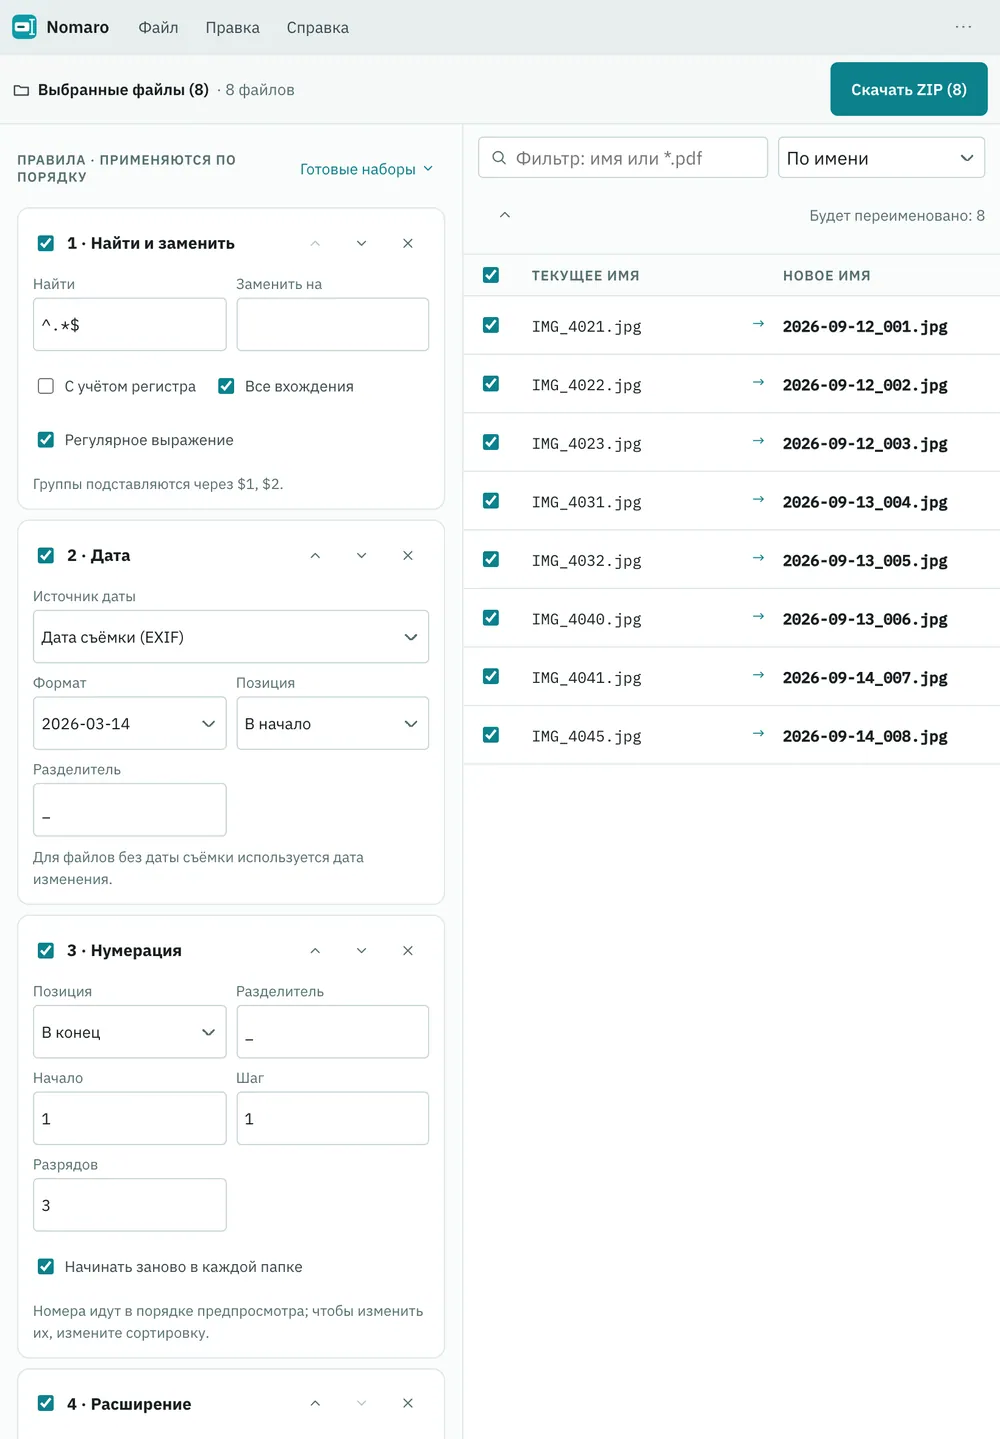
Task: Open the Справка menu
Action: [x=318, y=27]
